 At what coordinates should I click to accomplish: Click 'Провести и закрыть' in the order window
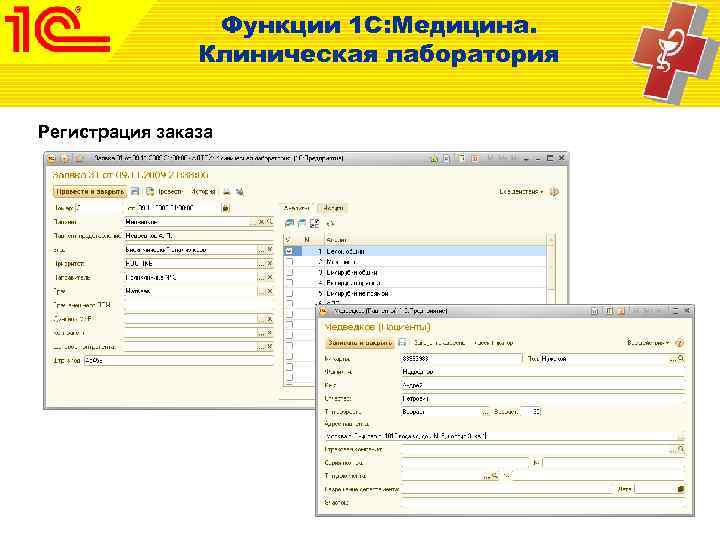click(x=90, y=191)
